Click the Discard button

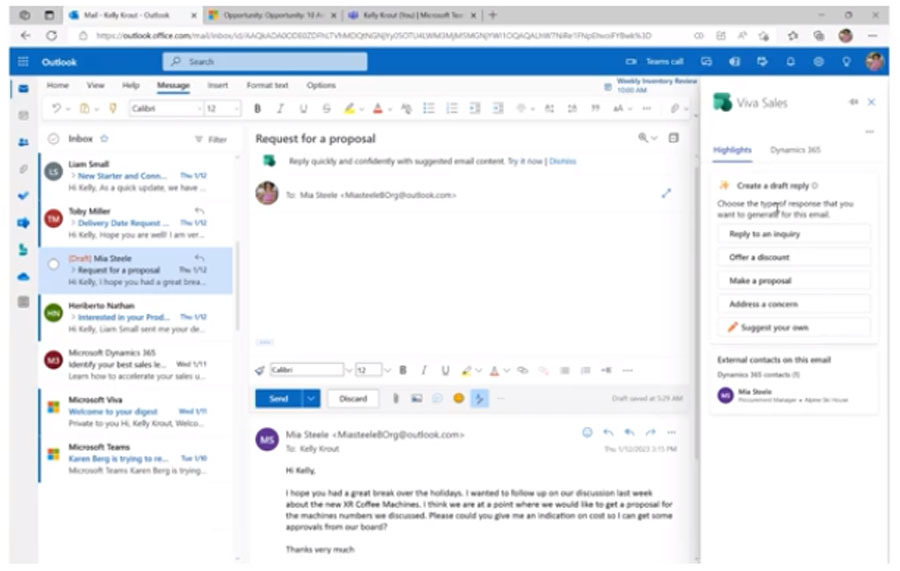point(353,398)
